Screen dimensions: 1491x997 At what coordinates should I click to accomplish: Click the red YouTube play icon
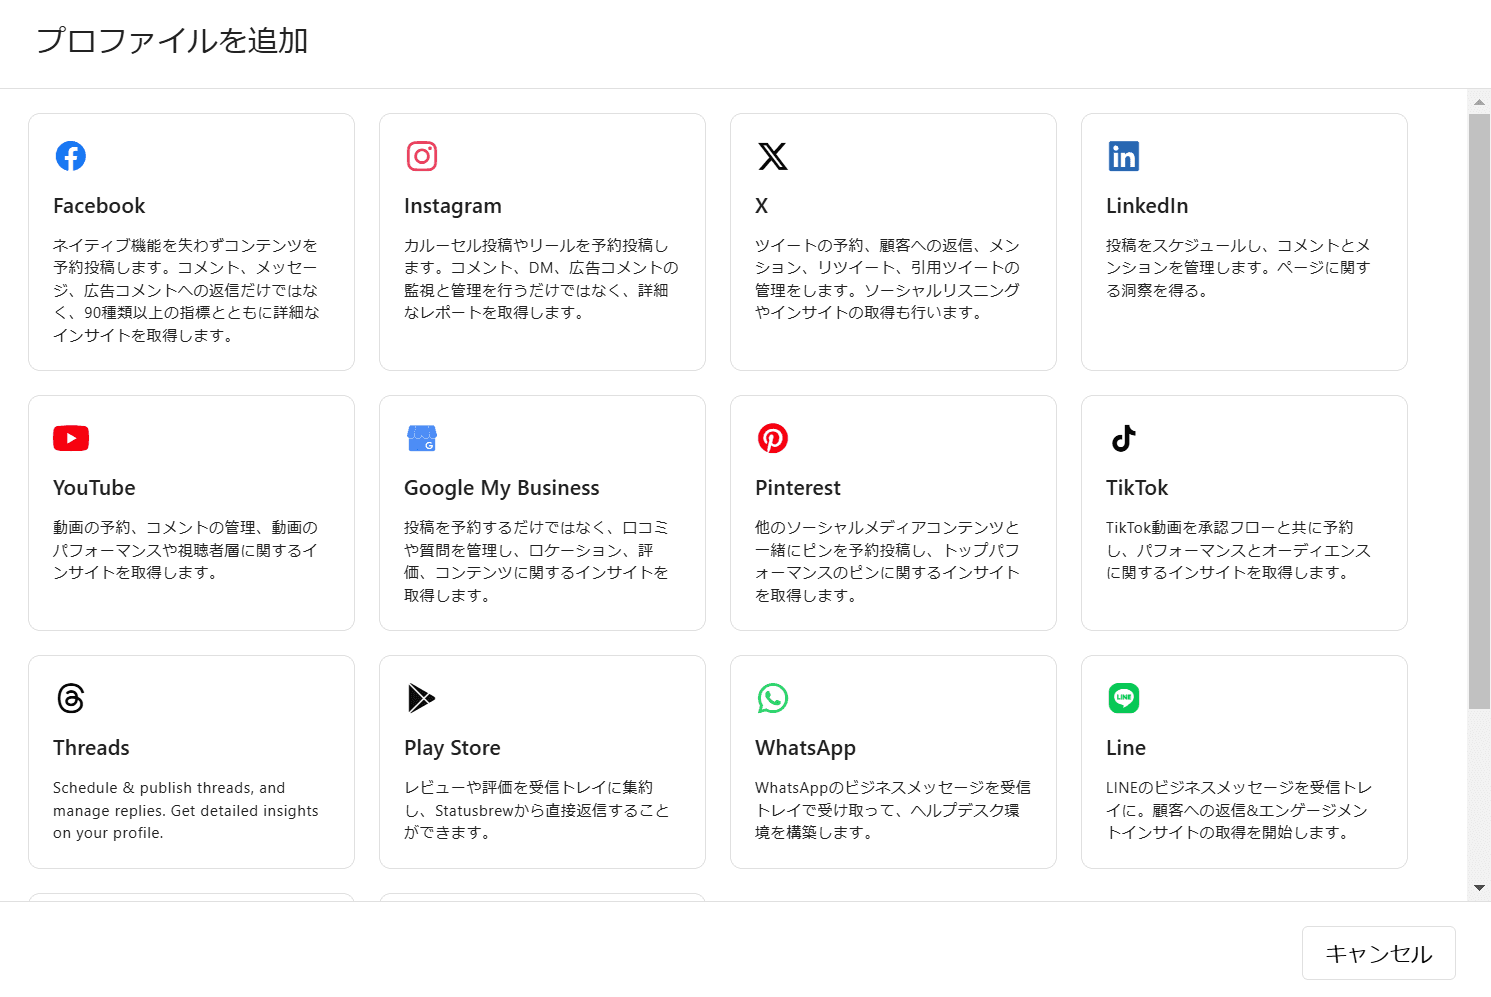tap(71, 438)
